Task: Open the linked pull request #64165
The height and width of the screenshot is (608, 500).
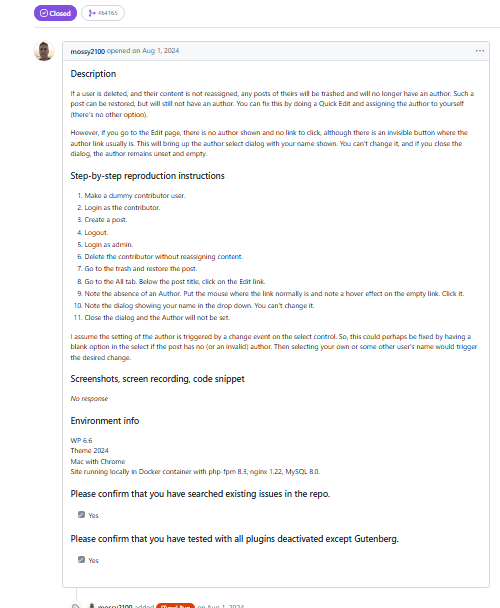Action: coord(103,13)
